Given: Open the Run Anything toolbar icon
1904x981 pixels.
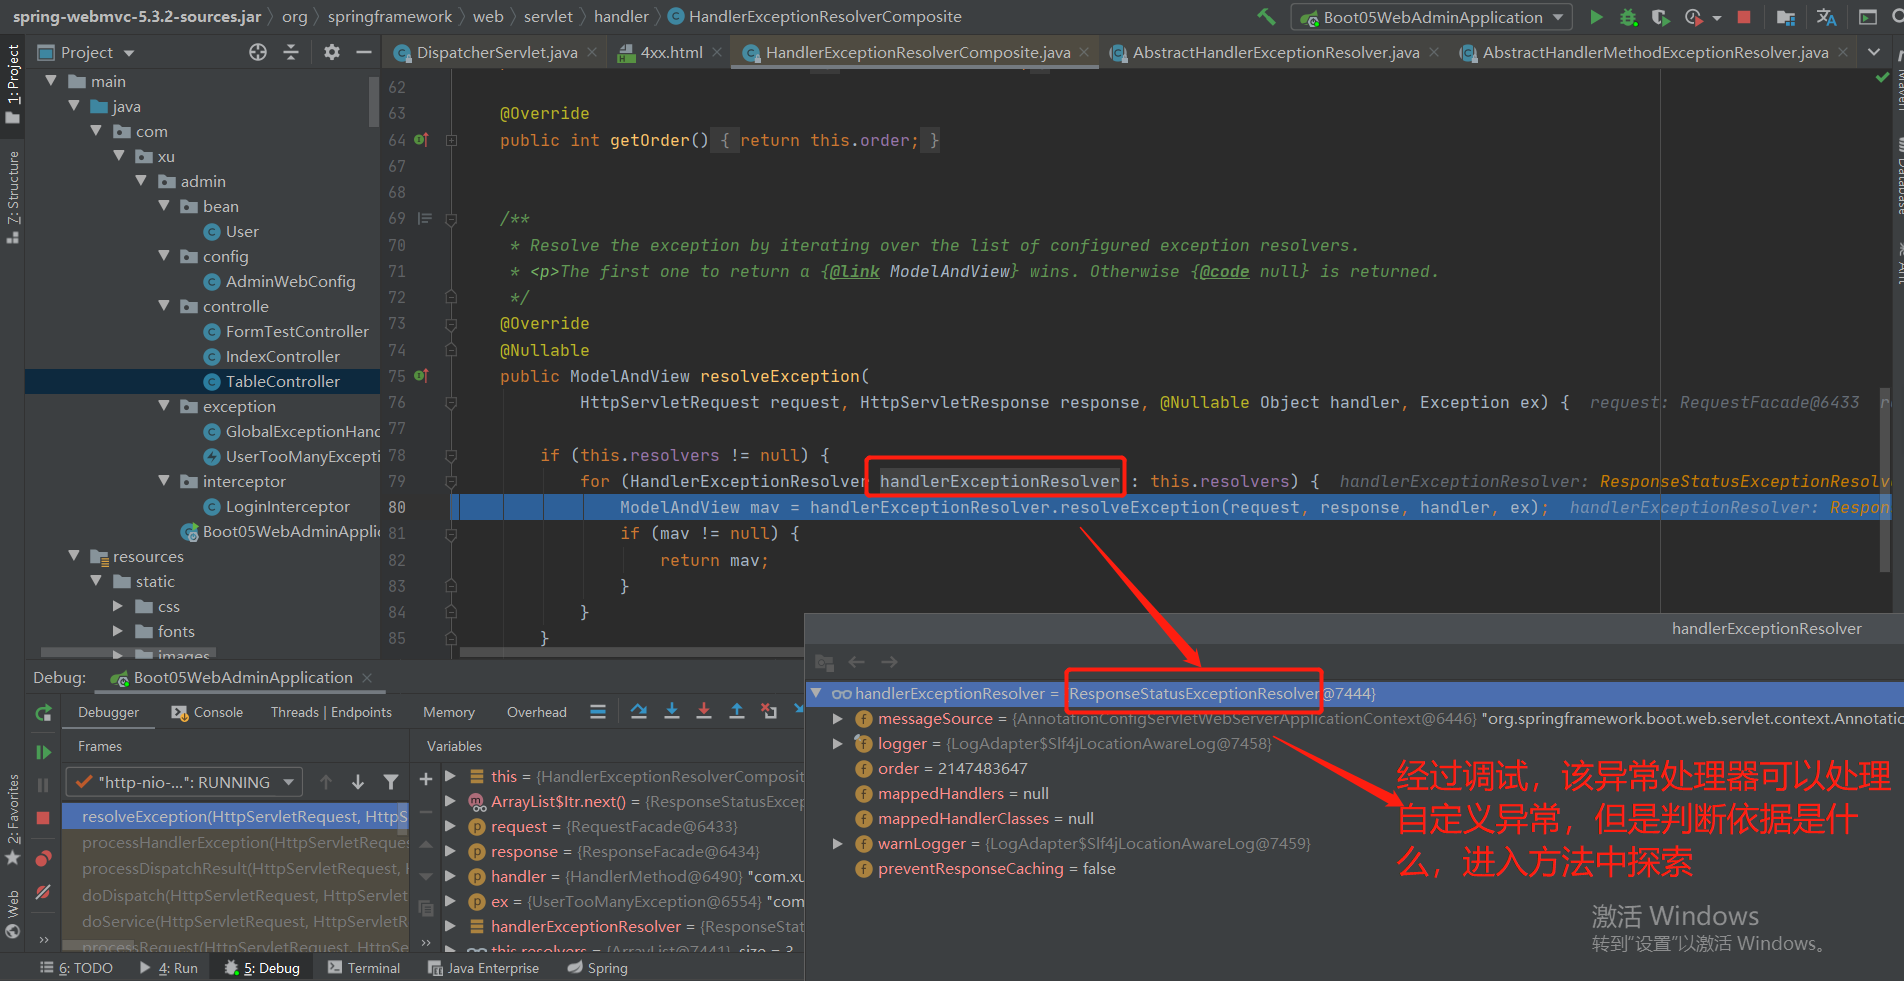Looking at the screenshot, I should point(1867,17).
